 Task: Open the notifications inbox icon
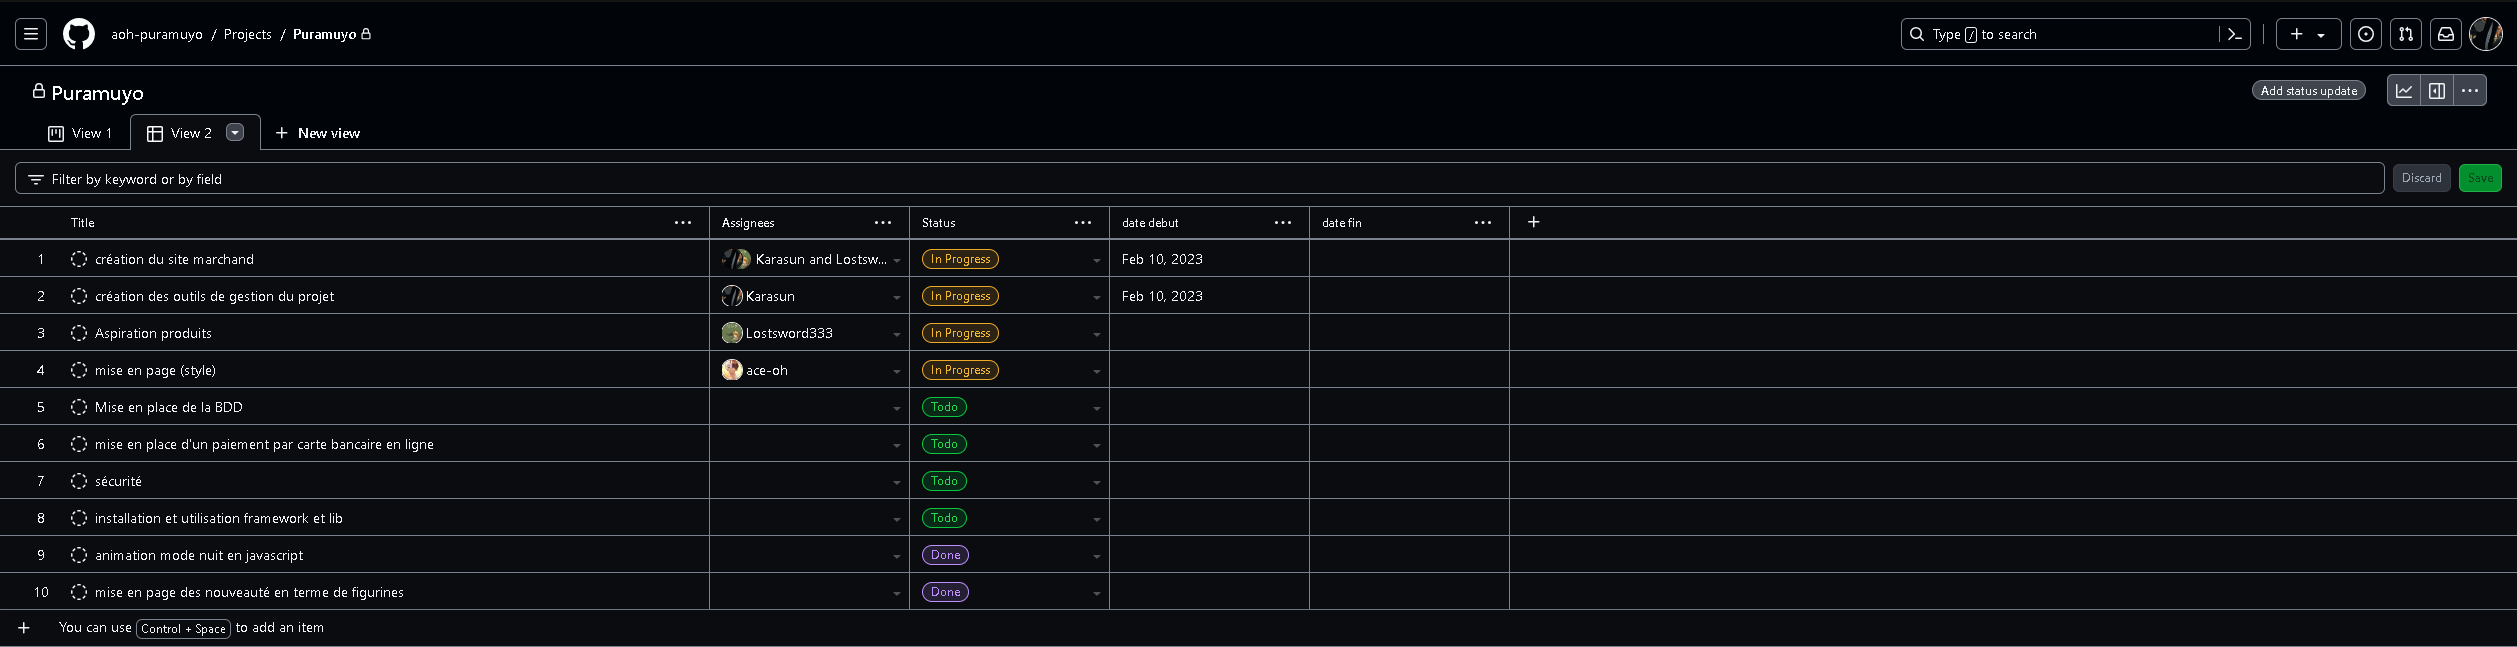[2445, 34]
